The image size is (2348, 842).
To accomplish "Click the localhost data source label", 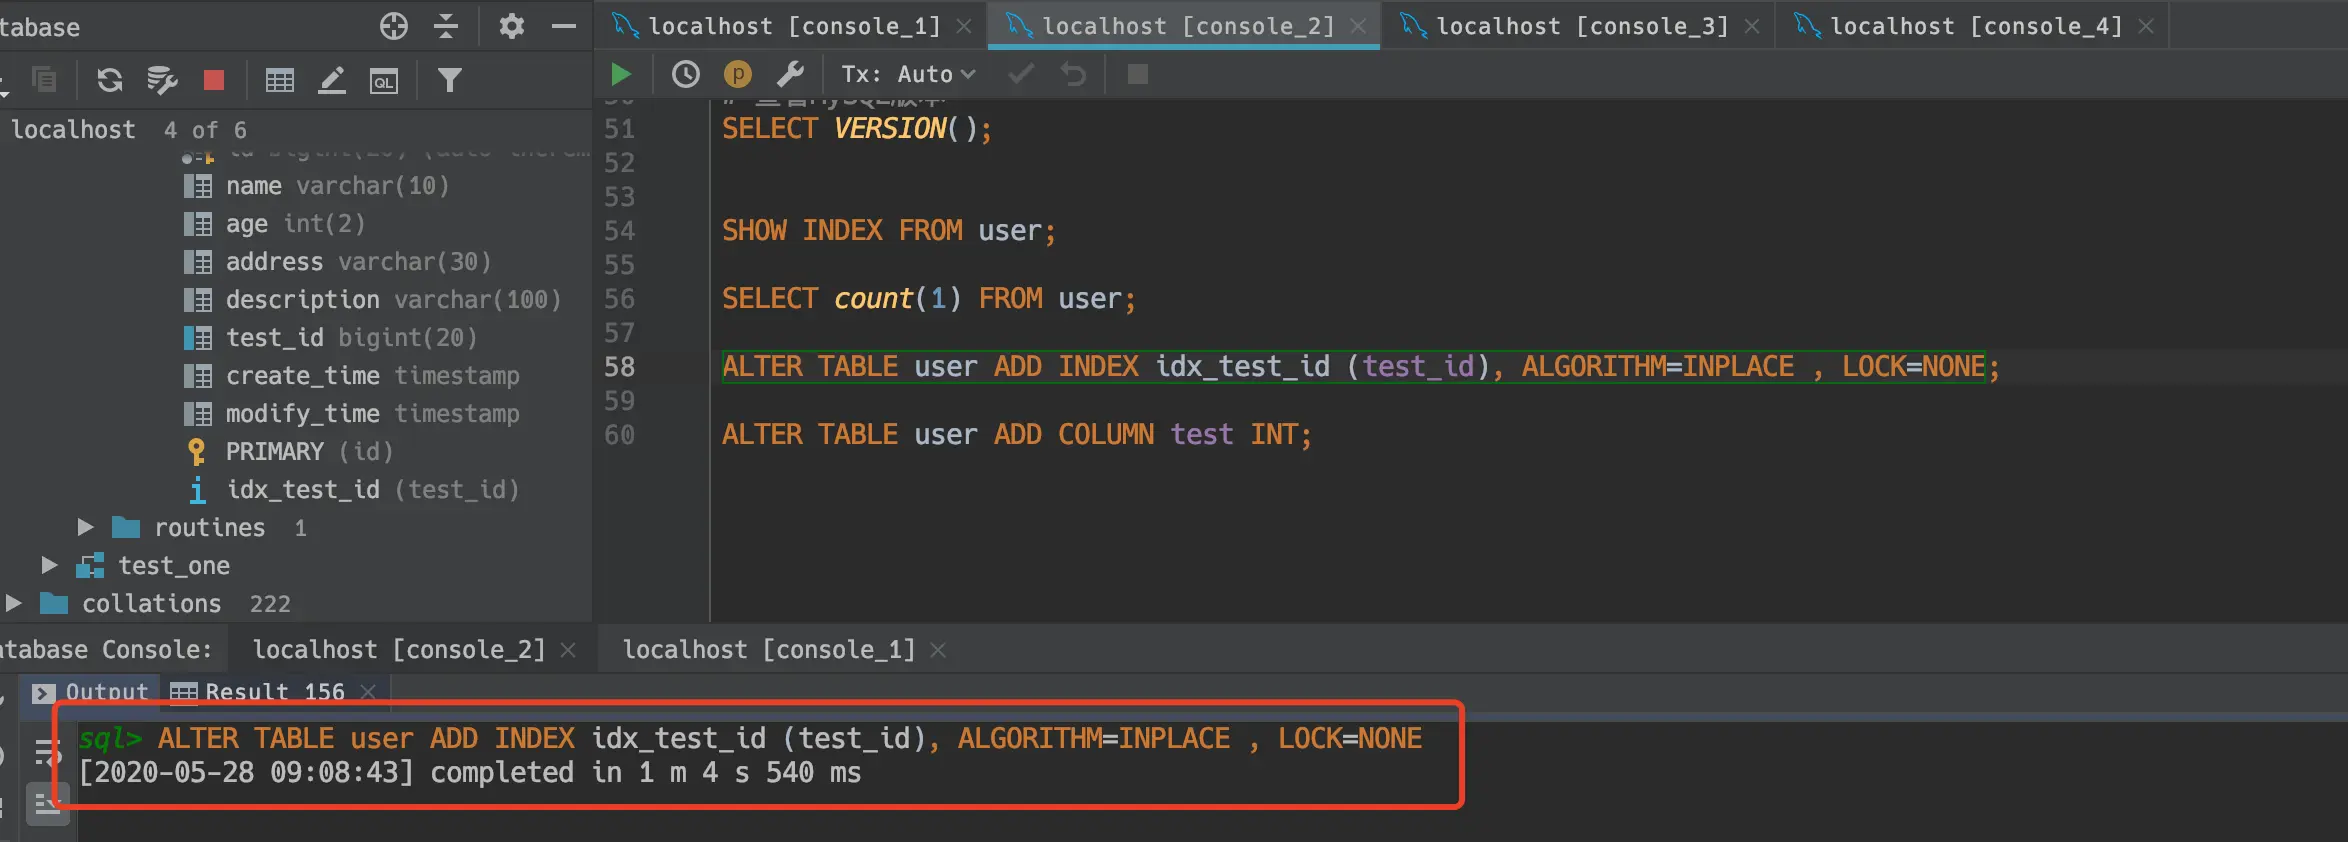I will [73, 130].
